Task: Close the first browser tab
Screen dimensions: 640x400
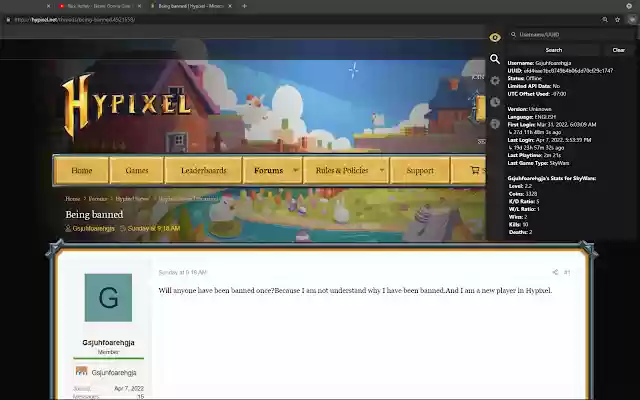Action: point(49,6)
